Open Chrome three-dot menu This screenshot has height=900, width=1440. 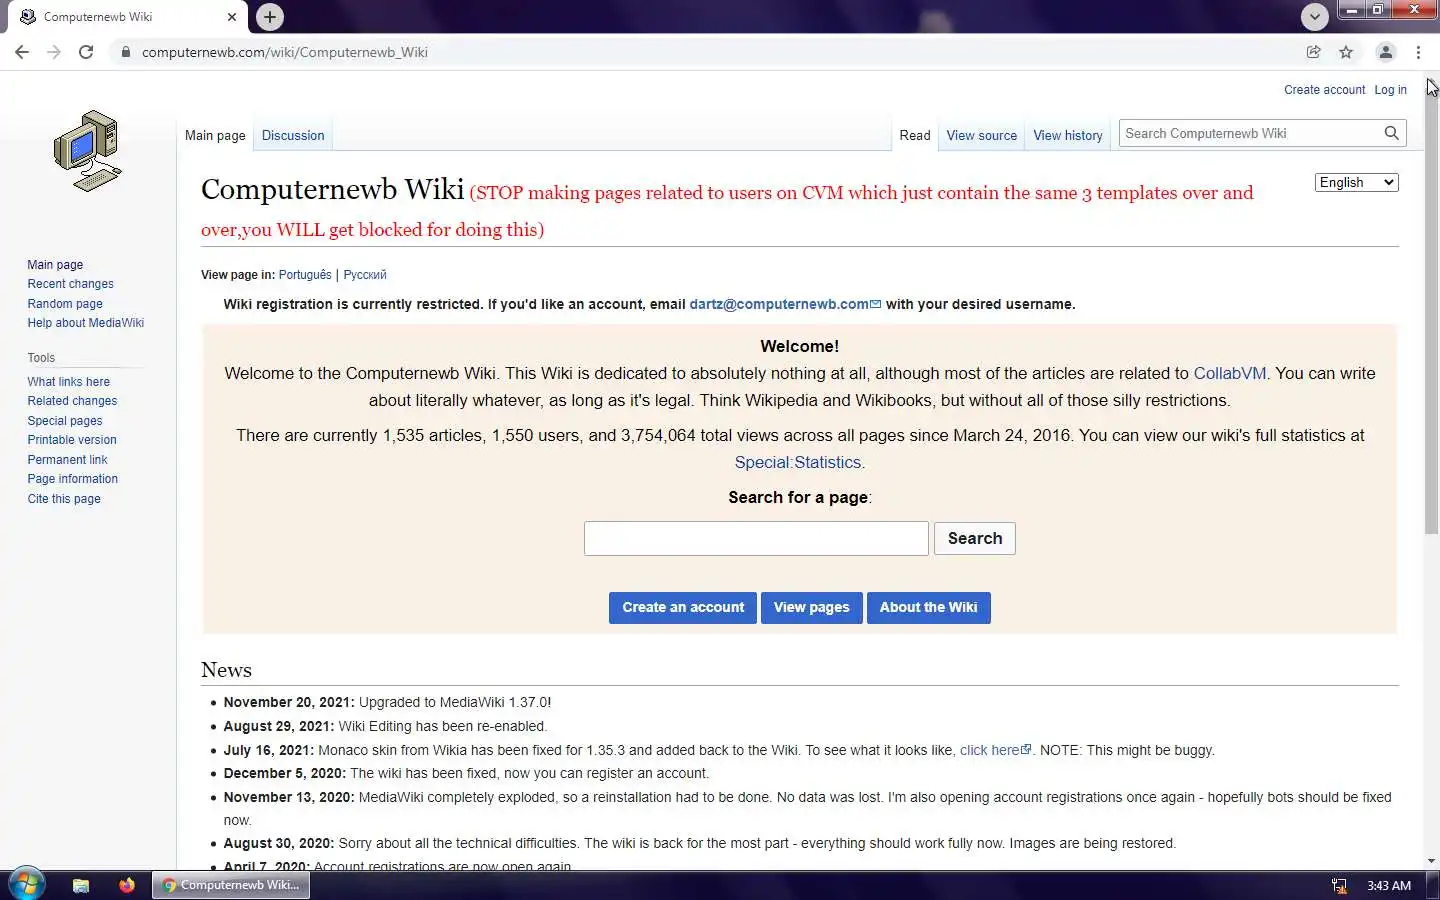(1418, 52)
